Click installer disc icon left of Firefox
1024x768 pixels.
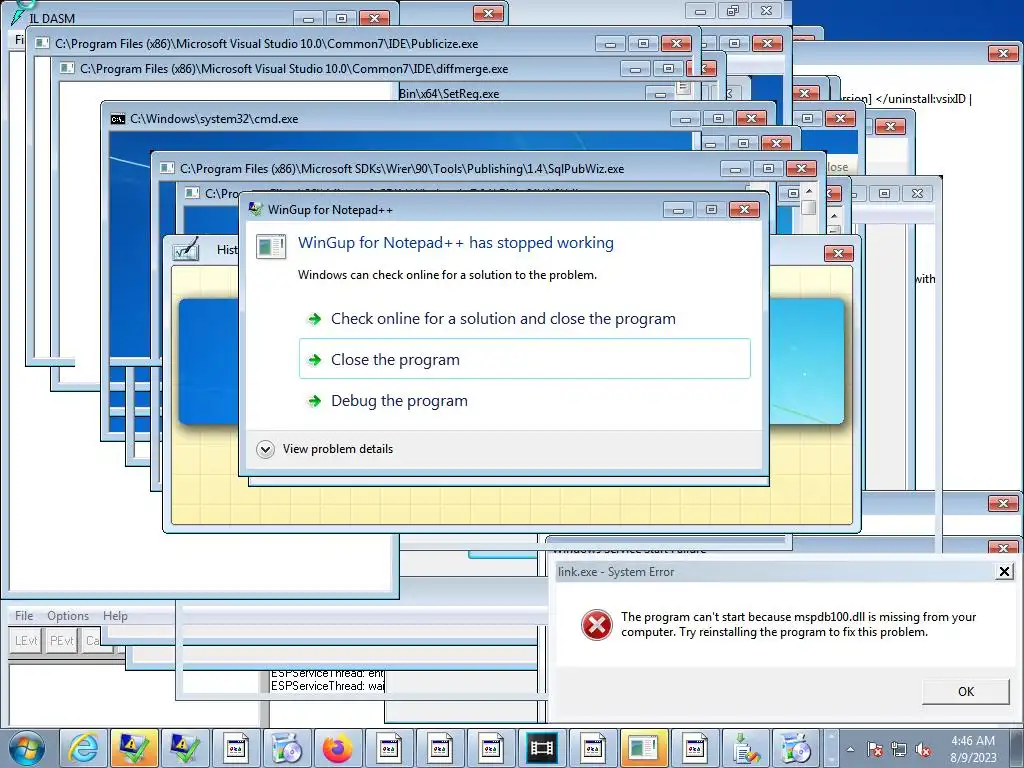point(287,748)
